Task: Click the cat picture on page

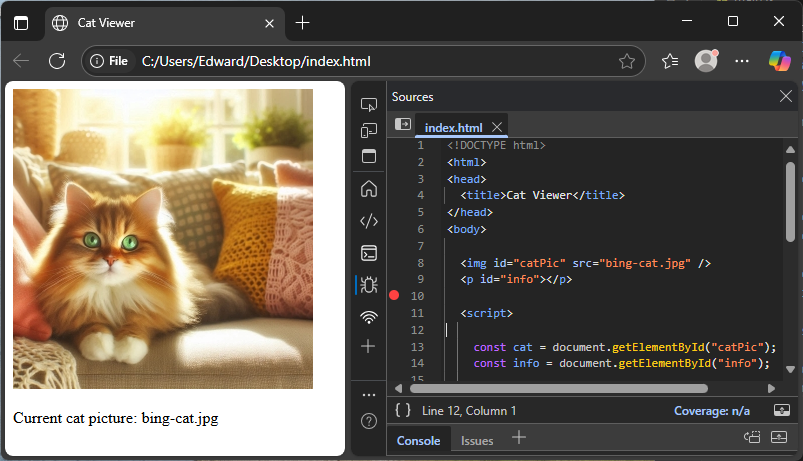Action: pyautogui.click(x=163, y=239)
